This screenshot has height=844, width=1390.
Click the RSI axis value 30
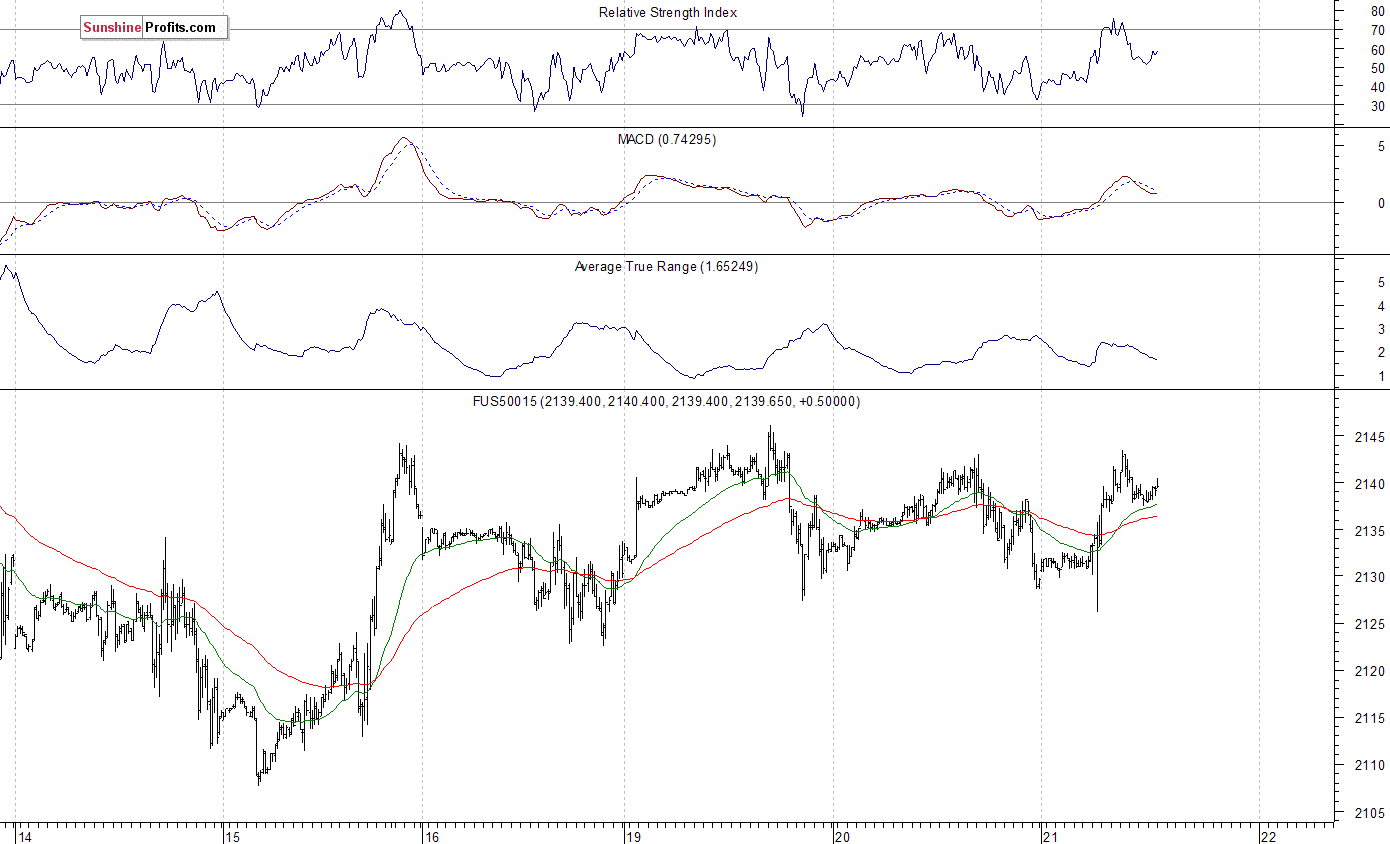point(1378,106)
